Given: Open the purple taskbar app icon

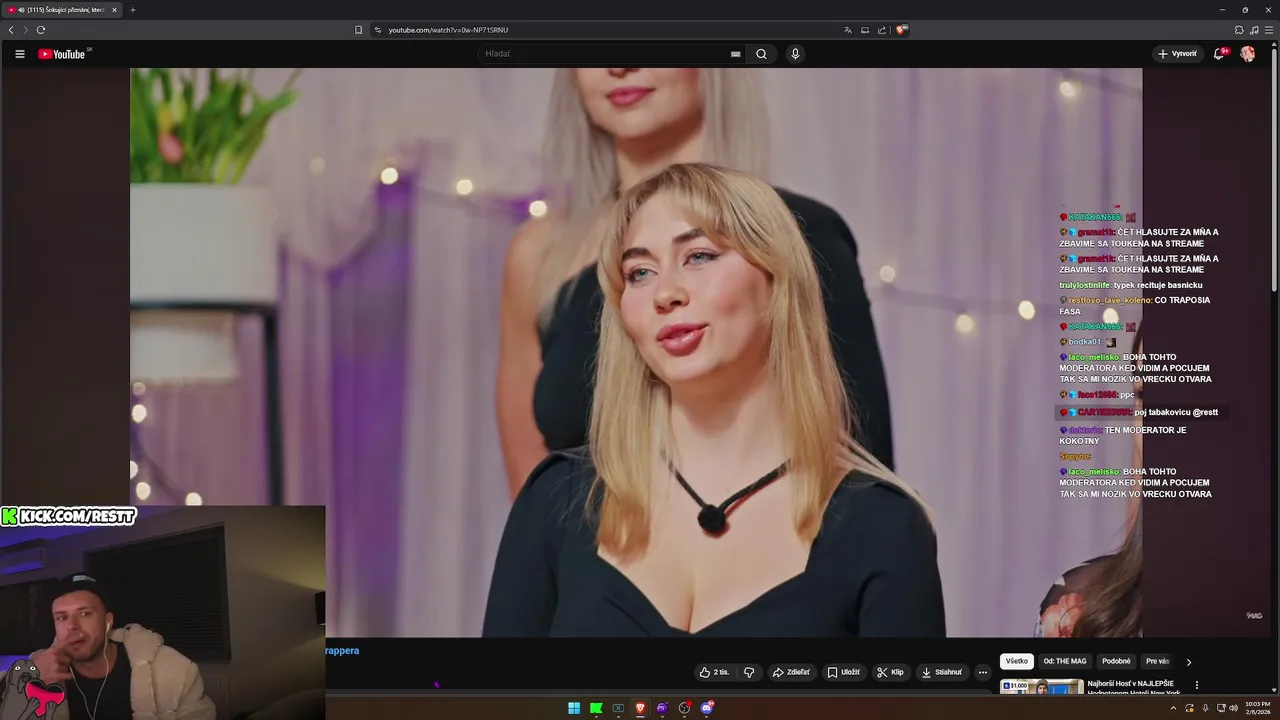Looking at the screenshot, I should click(661, 708).
